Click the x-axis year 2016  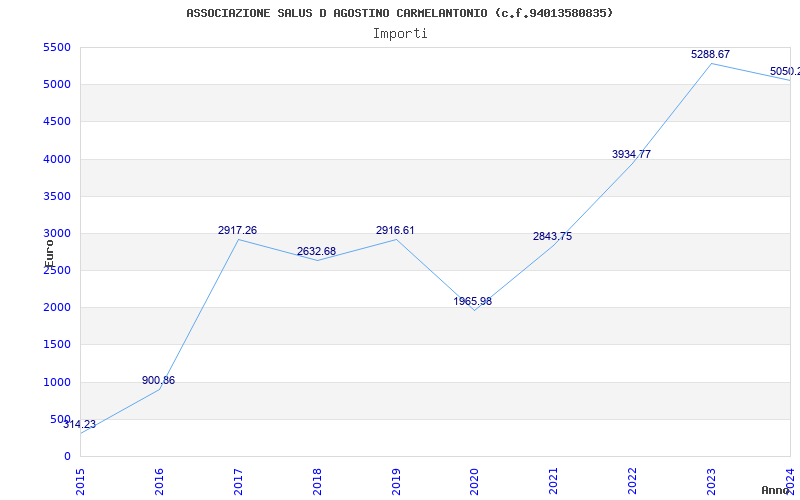pyautogui.click(x=159, y=482)
